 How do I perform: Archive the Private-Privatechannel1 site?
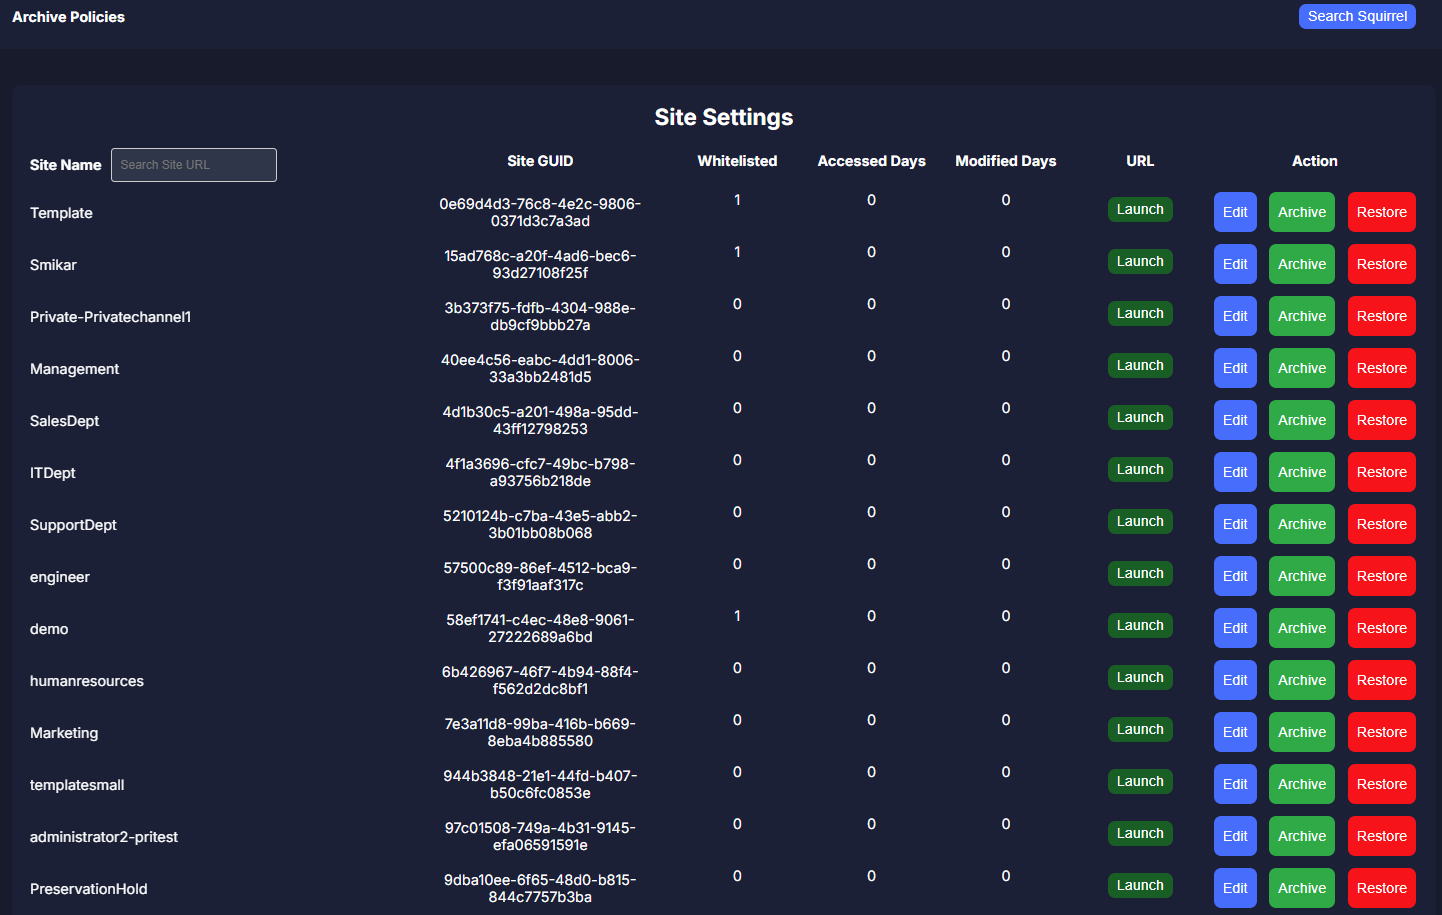coord(1301,316)
